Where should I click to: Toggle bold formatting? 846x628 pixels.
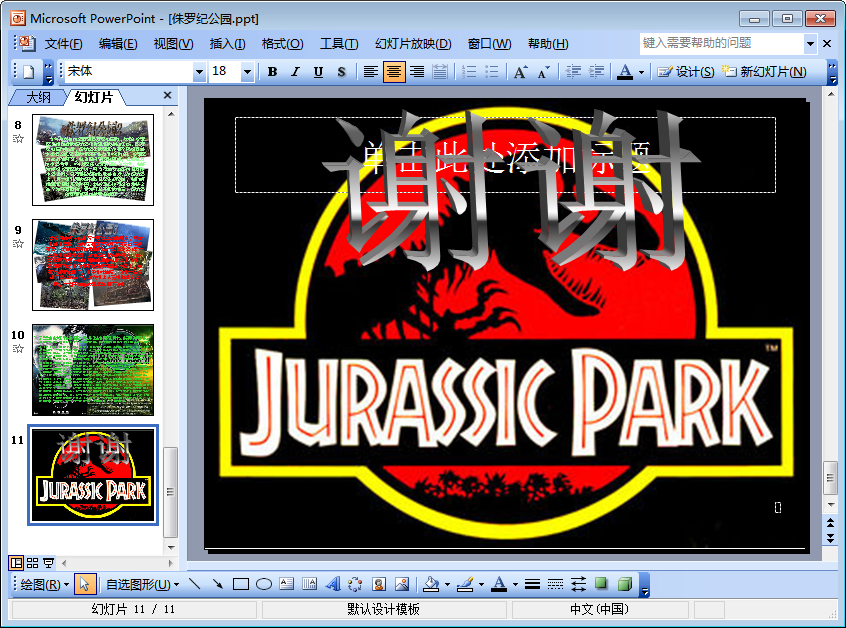coord(272,71)
